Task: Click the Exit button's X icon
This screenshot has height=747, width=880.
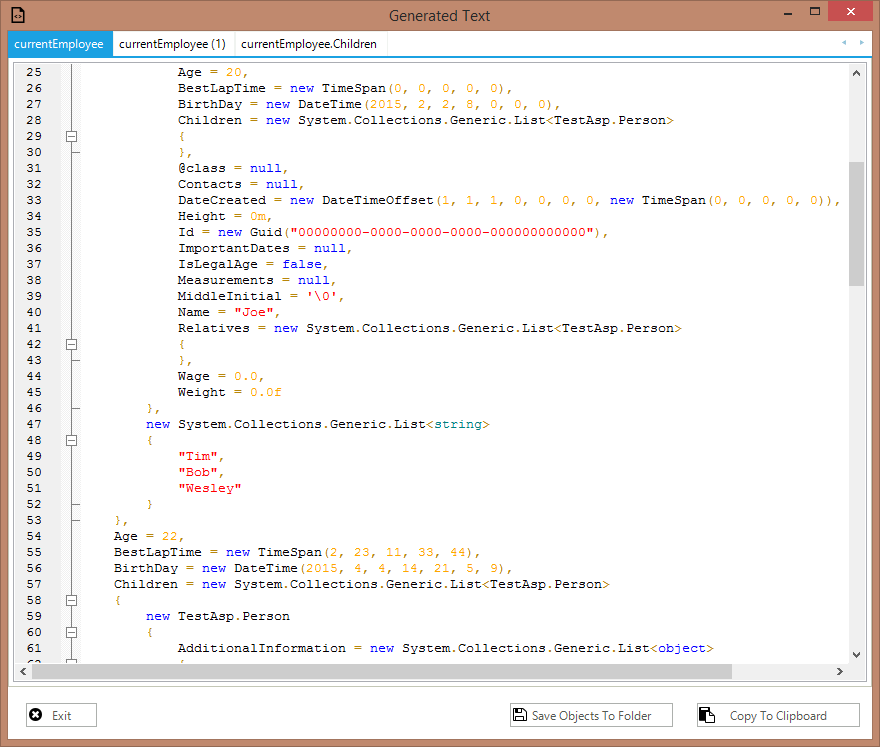Action: pos(35,714)
